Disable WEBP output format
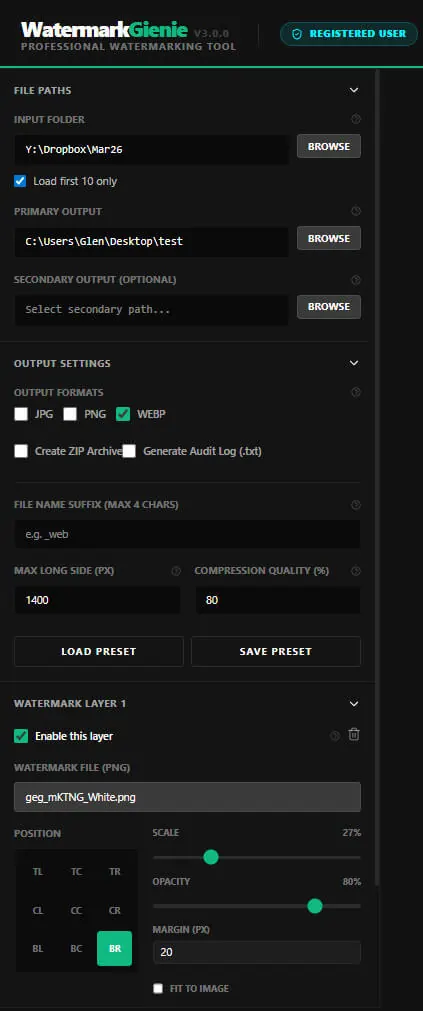This screenshot has width=423, height=1011. [x=123, y=414]
